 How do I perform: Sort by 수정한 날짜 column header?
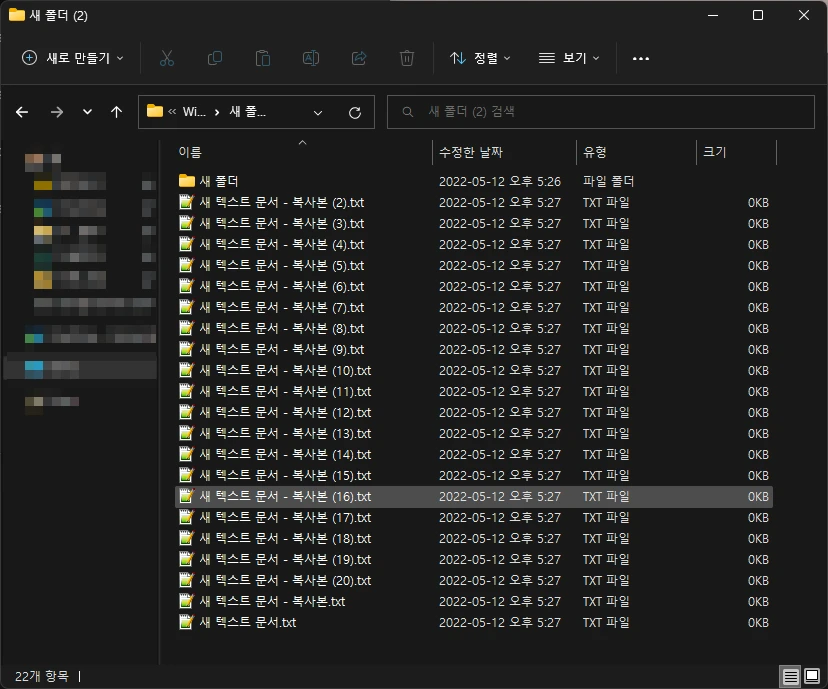click(x=471, y=152)
